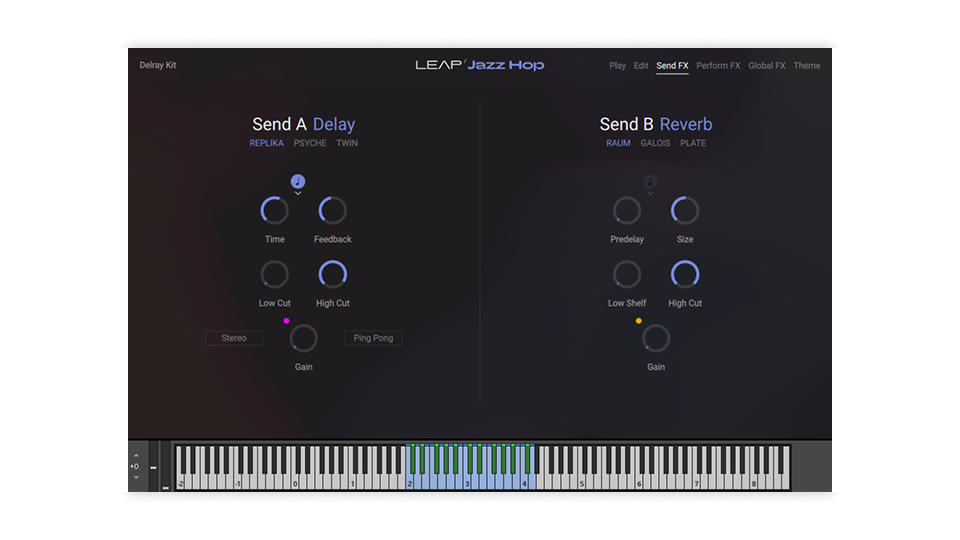This screenshot has height=540, width=960.
Task: Open the Global FX tab
Action: 767,66
